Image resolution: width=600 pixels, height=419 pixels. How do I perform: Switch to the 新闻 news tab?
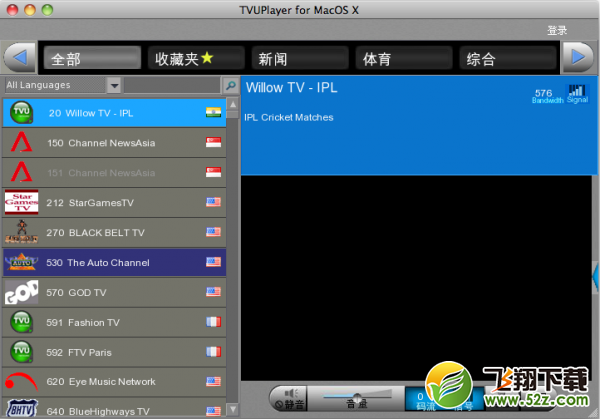[300, 58]
